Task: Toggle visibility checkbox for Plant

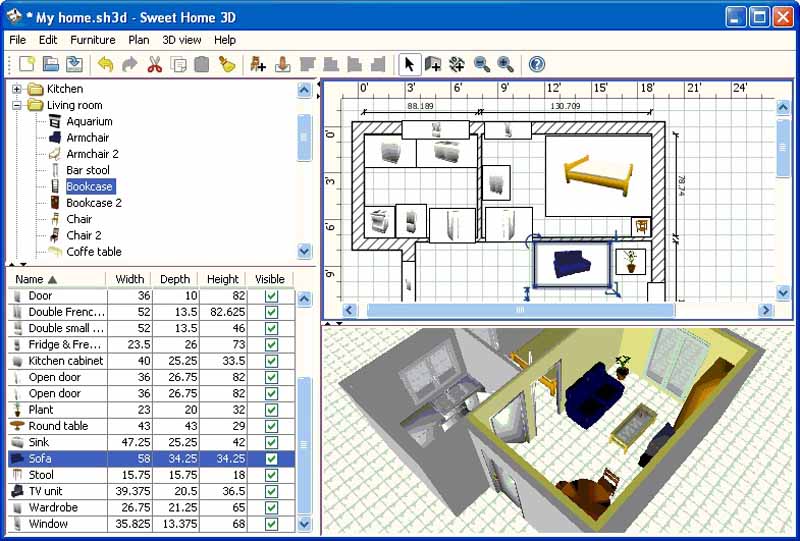Action: pyautogui.click(x=271, y=410)
